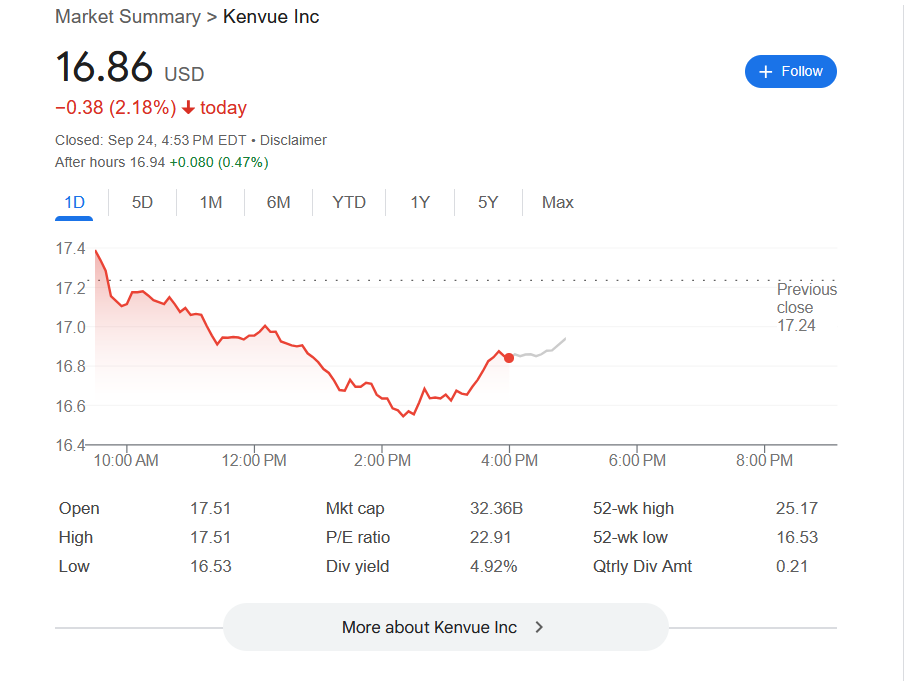Select the 1Y time range tab
The height and width of the screenshot is (681, 904).
420,202
